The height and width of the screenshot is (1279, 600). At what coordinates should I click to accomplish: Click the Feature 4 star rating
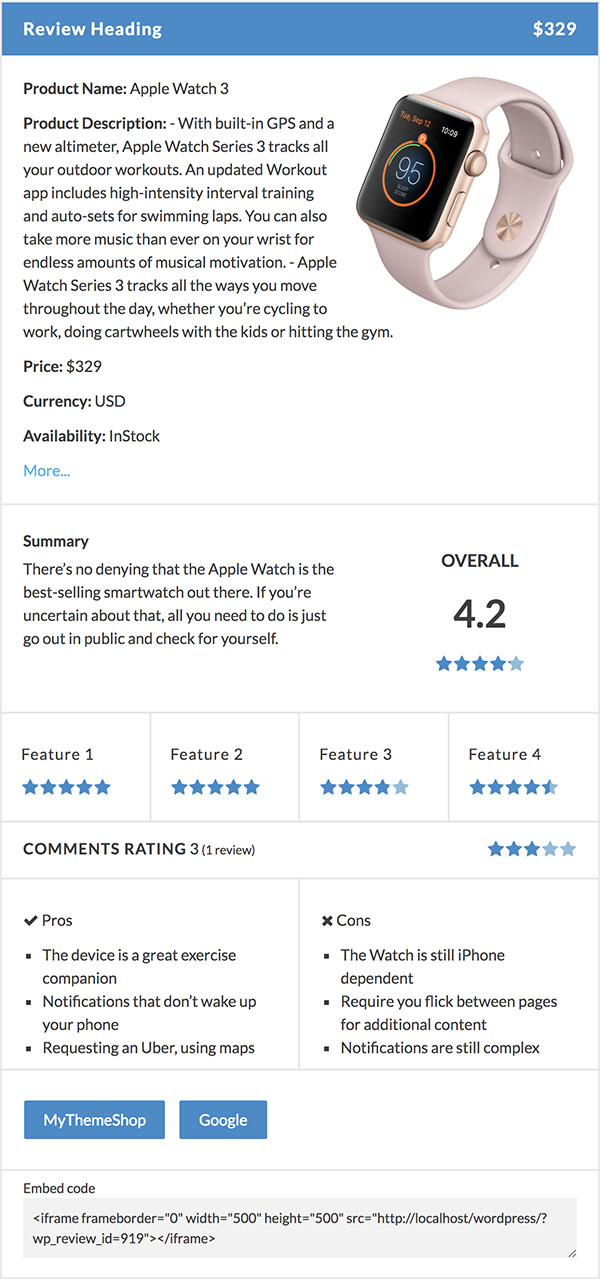[x=513, y=787]
